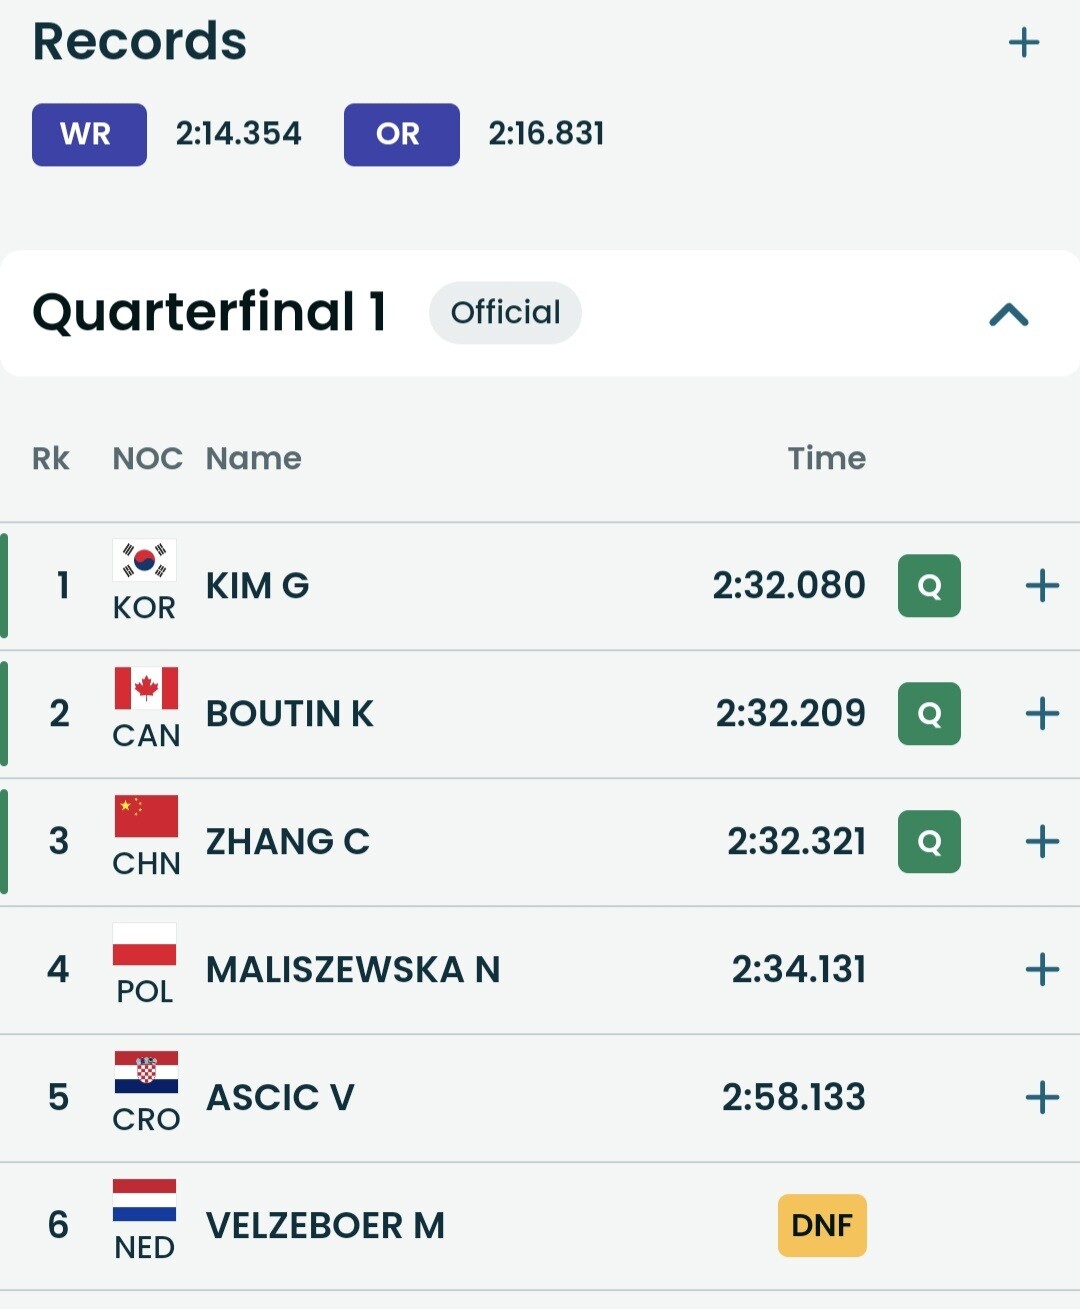Expand details for KIM G row
Image resolution: width=1080 pixels, height=1309 pixels.
[x=1042, y=586]
